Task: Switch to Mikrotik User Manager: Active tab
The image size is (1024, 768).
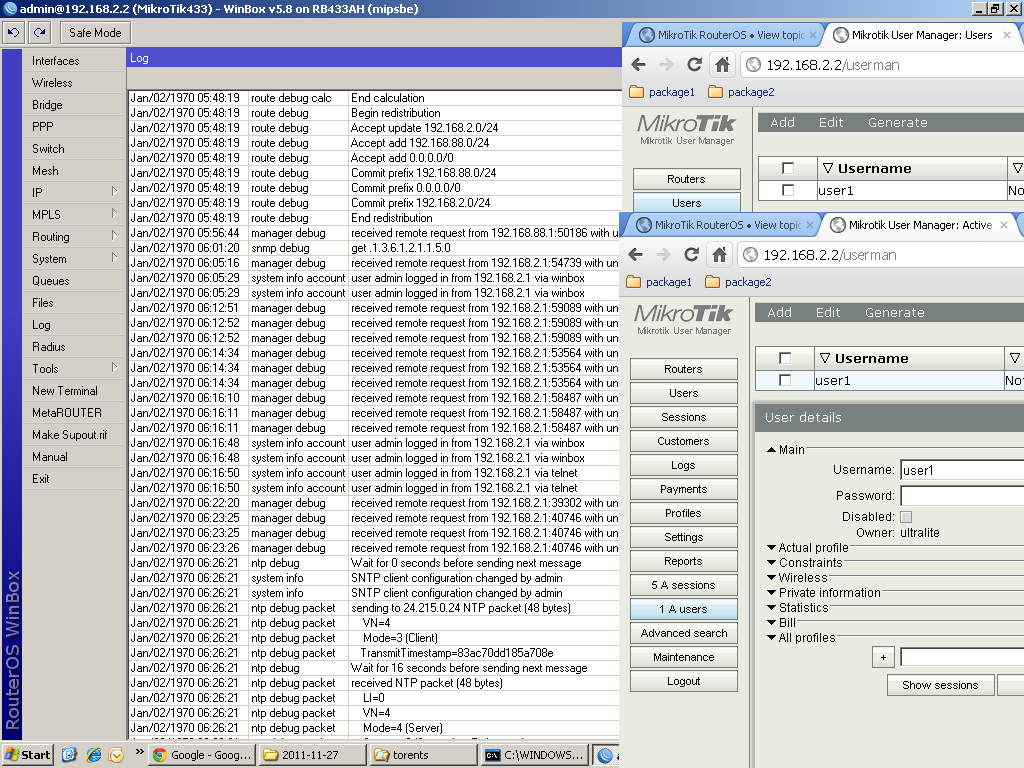Action: (x=920, y=225)
